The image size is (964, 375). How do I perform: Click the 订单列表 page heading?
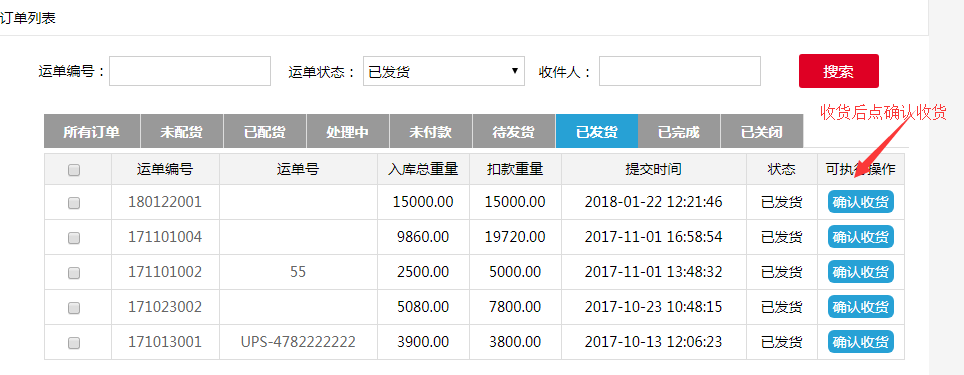[28, 18]
